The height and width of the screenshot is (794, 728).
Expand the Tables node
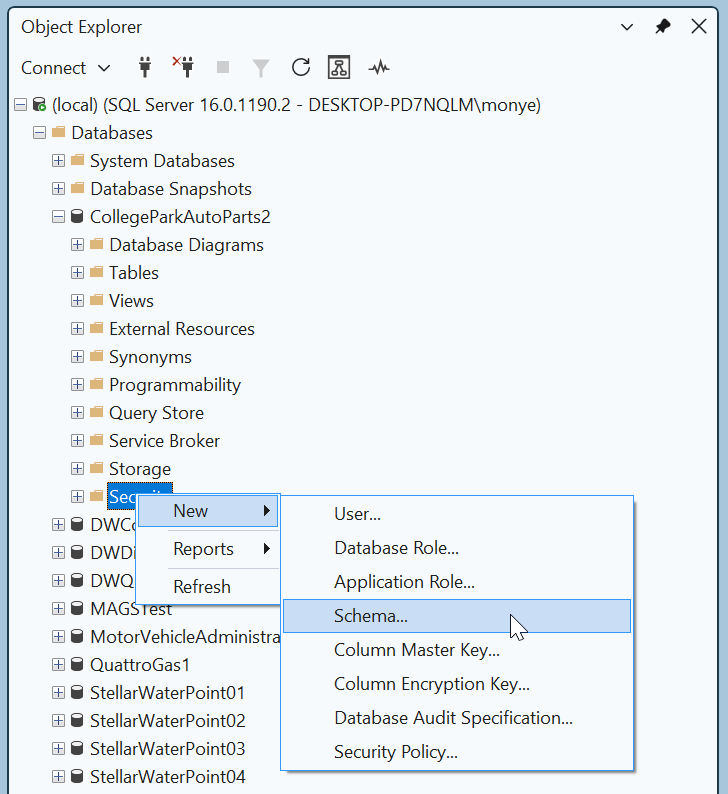click(77, 272)
